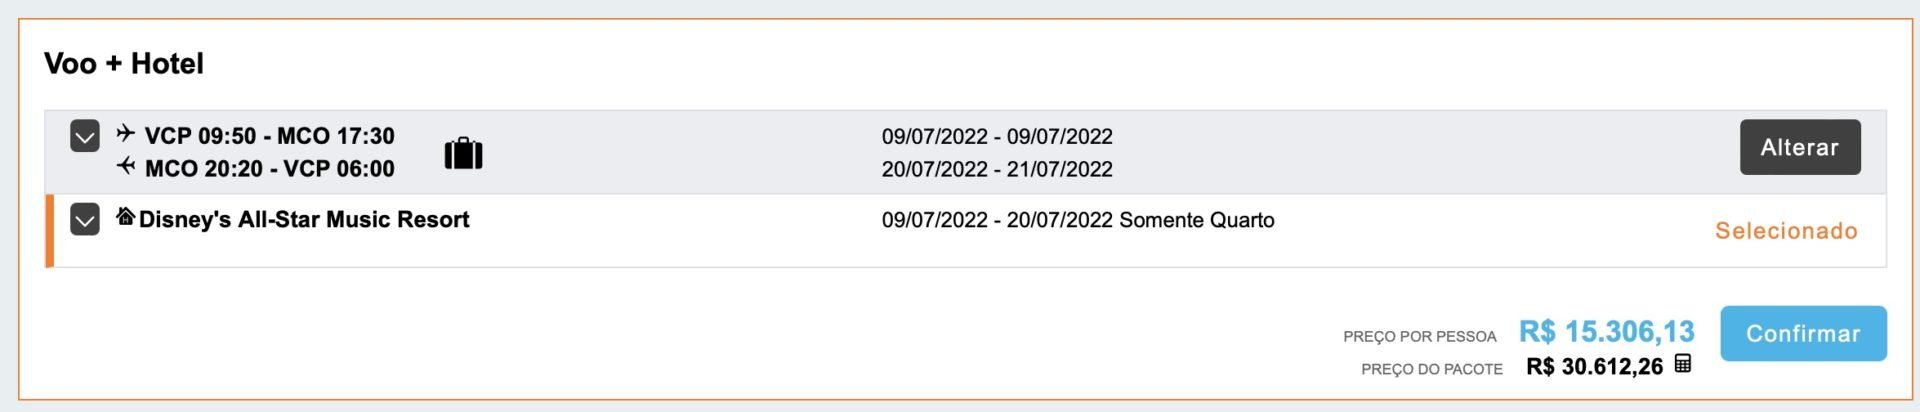Click the per-person price R$ 15.306,13
This screenshot has width=1920, height=412.
(1607, 332)
